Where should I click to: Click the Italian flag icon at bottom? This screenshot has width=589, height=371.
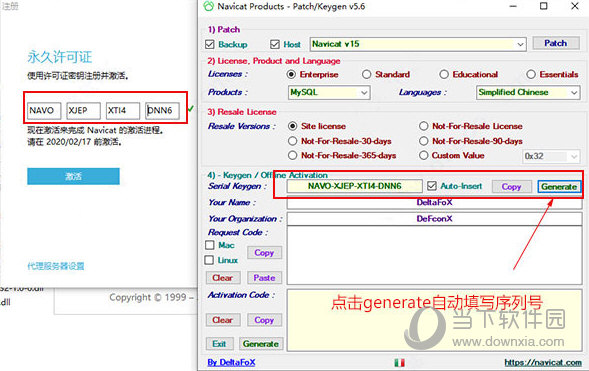coord(400,362)
